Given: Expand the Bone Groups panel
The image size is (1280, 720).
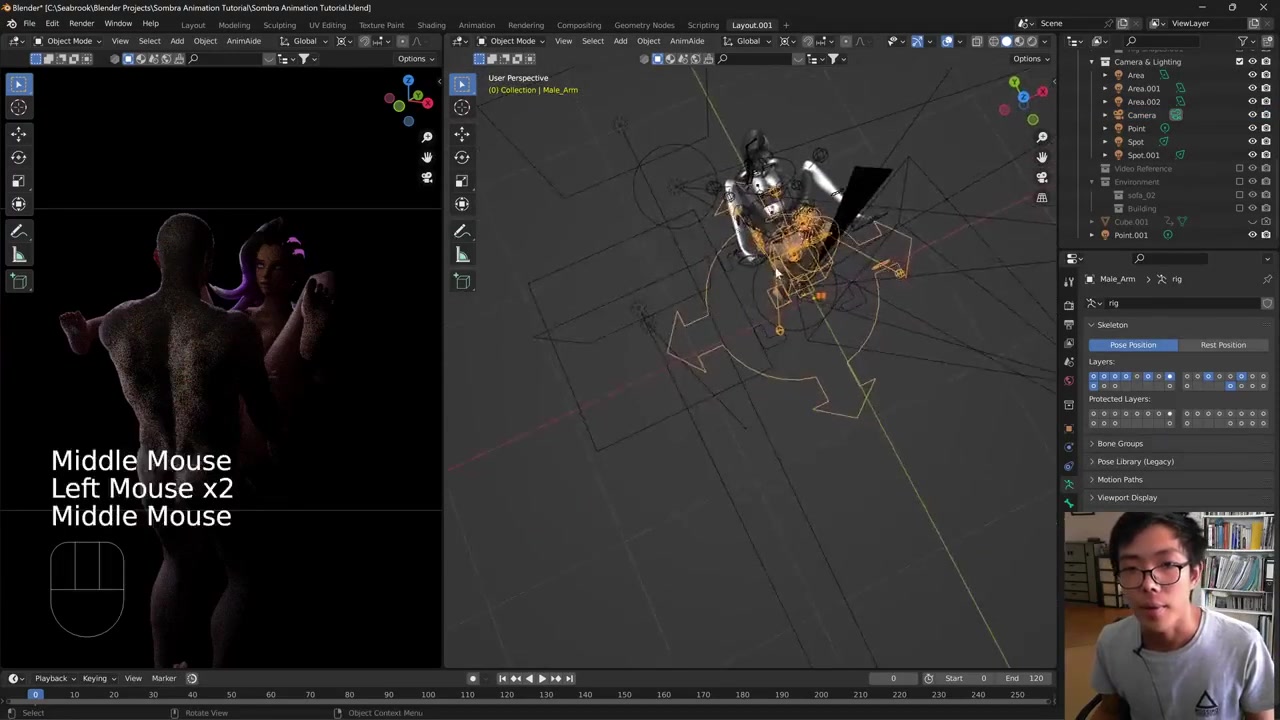Looking at the screenshot, I should pyautogui.click(x=1119, y=443).
